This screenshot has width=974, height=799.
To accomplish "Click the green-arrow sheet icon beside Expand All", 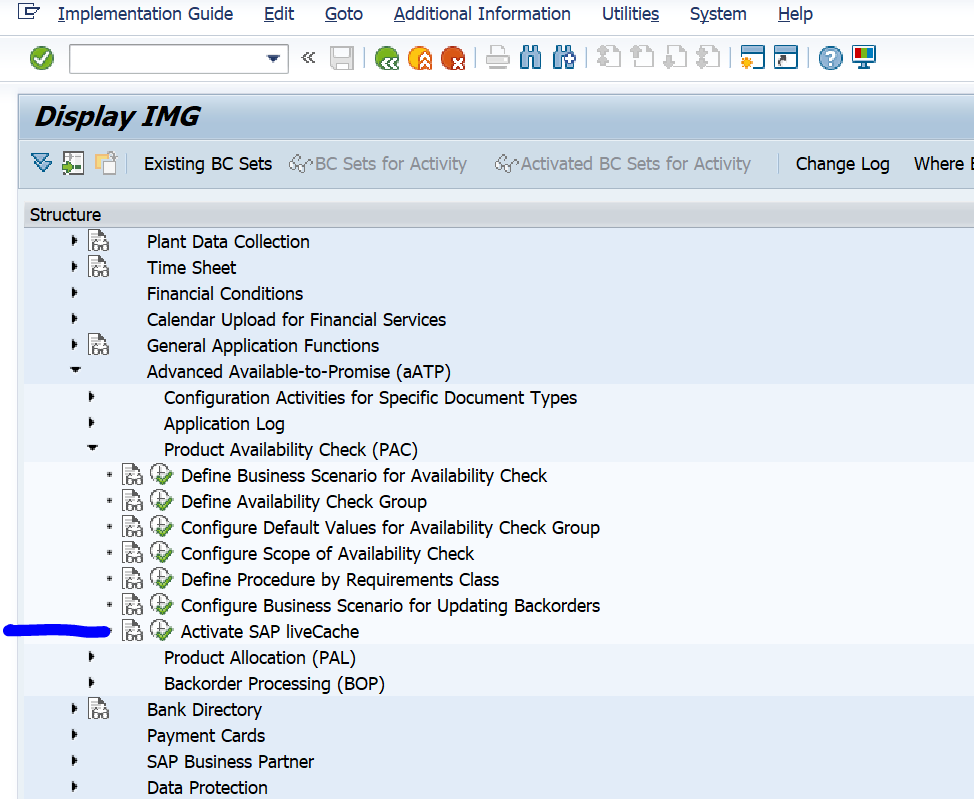I will click(73, 163).
